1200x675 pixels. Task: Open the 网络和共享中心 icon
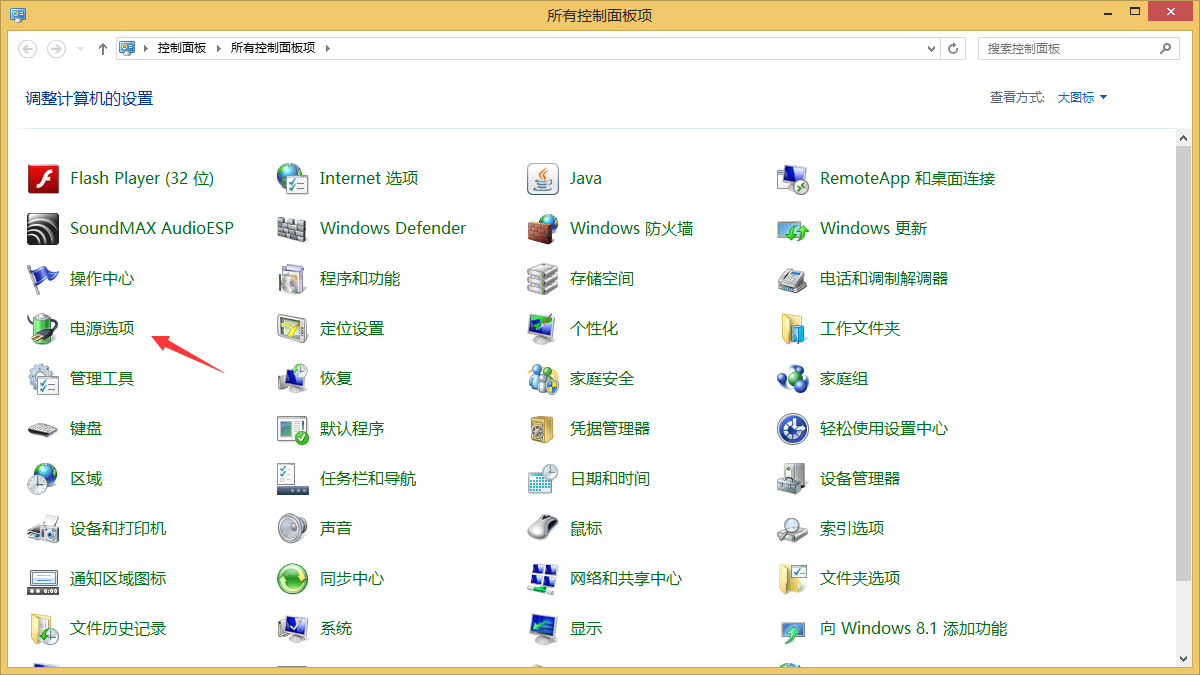(x=542, y=579)
